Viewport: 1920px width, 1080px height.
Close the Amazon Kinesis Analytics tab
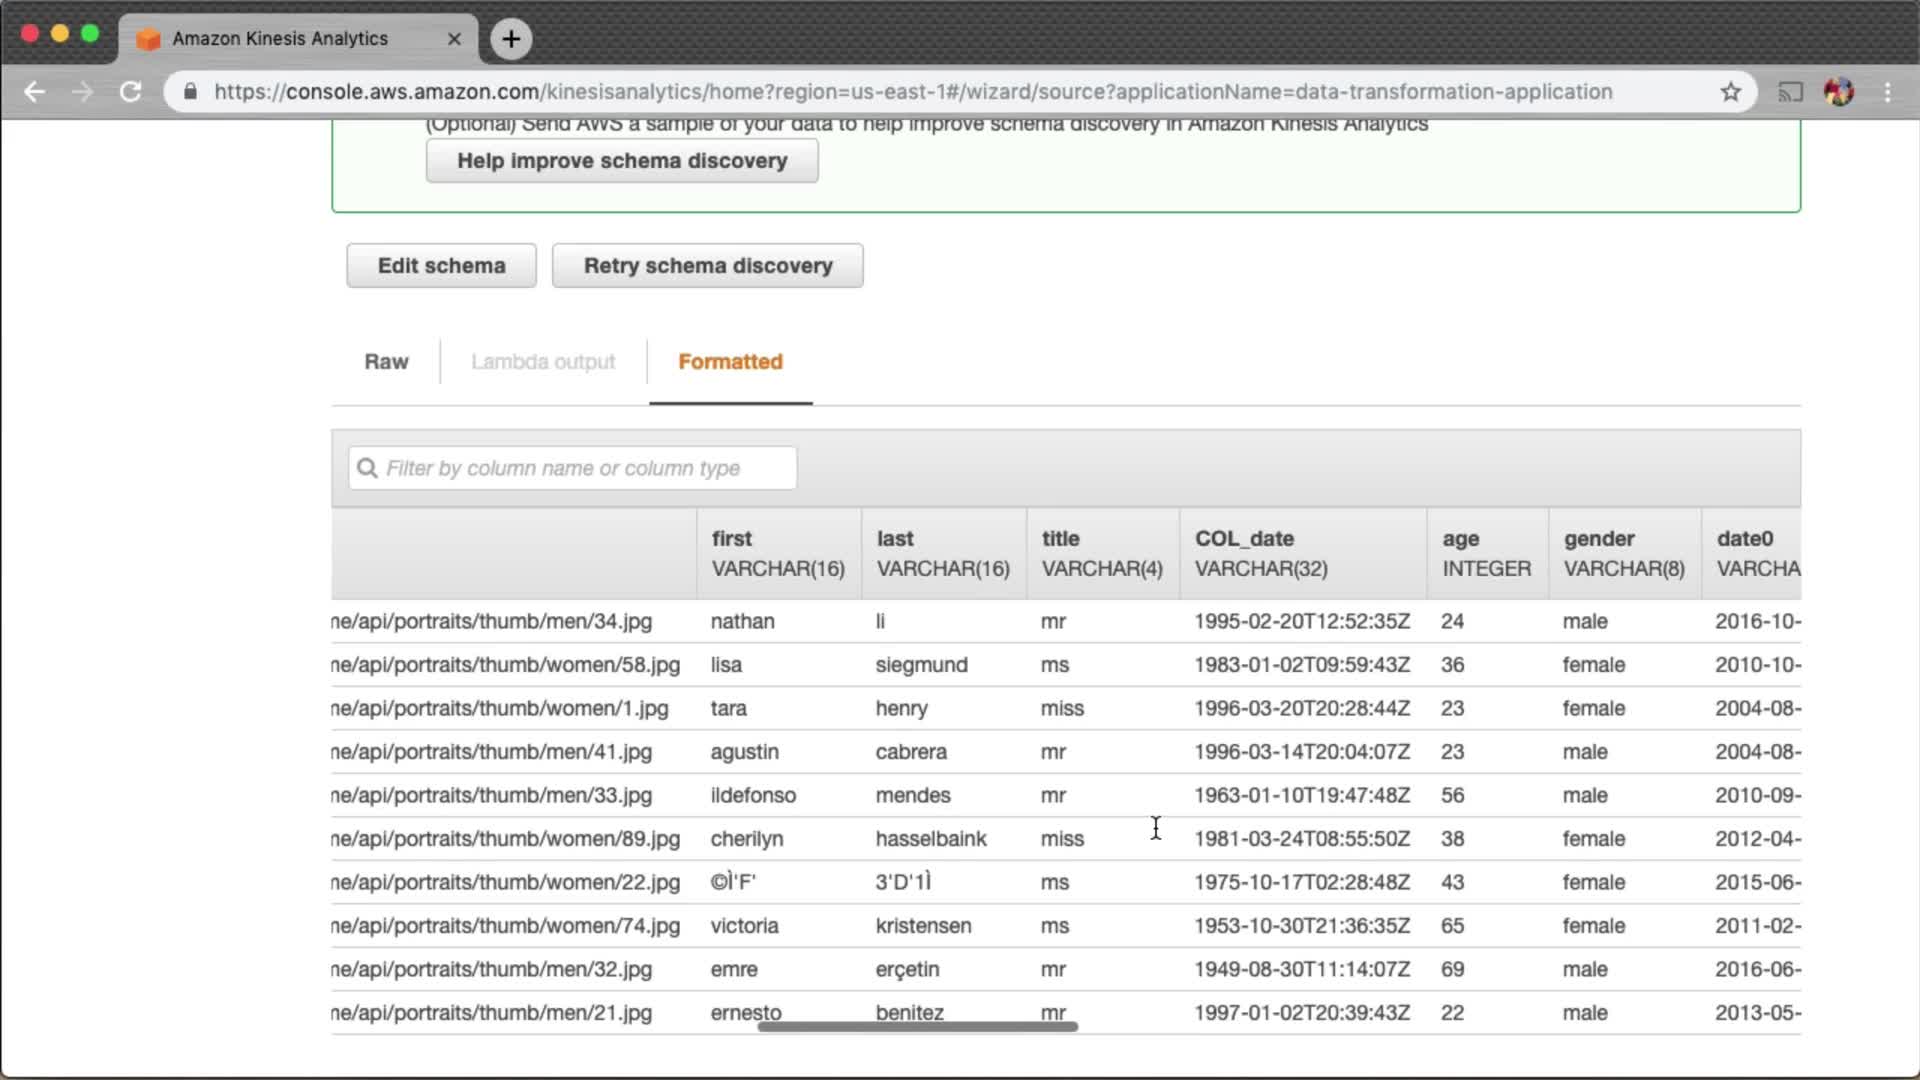pyautogui.click(x=454, y=39)
